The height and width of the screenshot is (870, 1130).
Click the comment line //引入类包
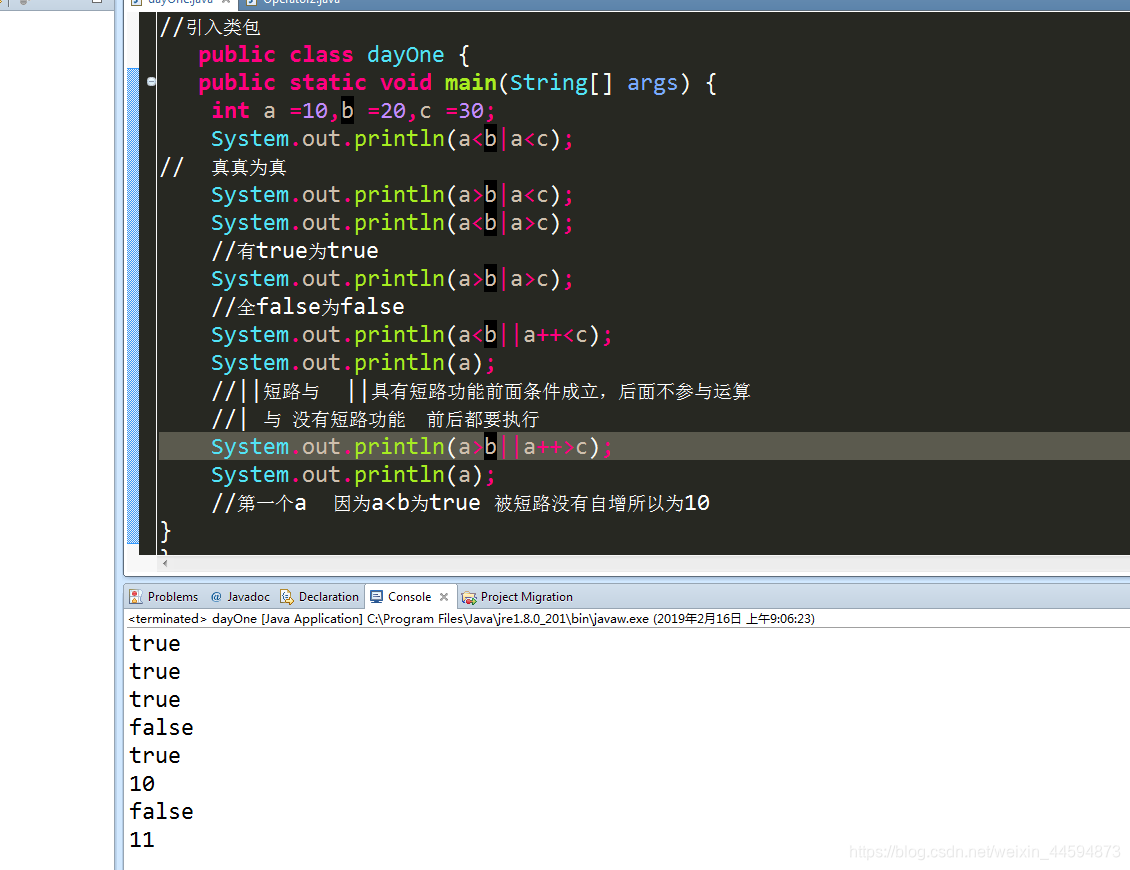[x=210, y=27]
